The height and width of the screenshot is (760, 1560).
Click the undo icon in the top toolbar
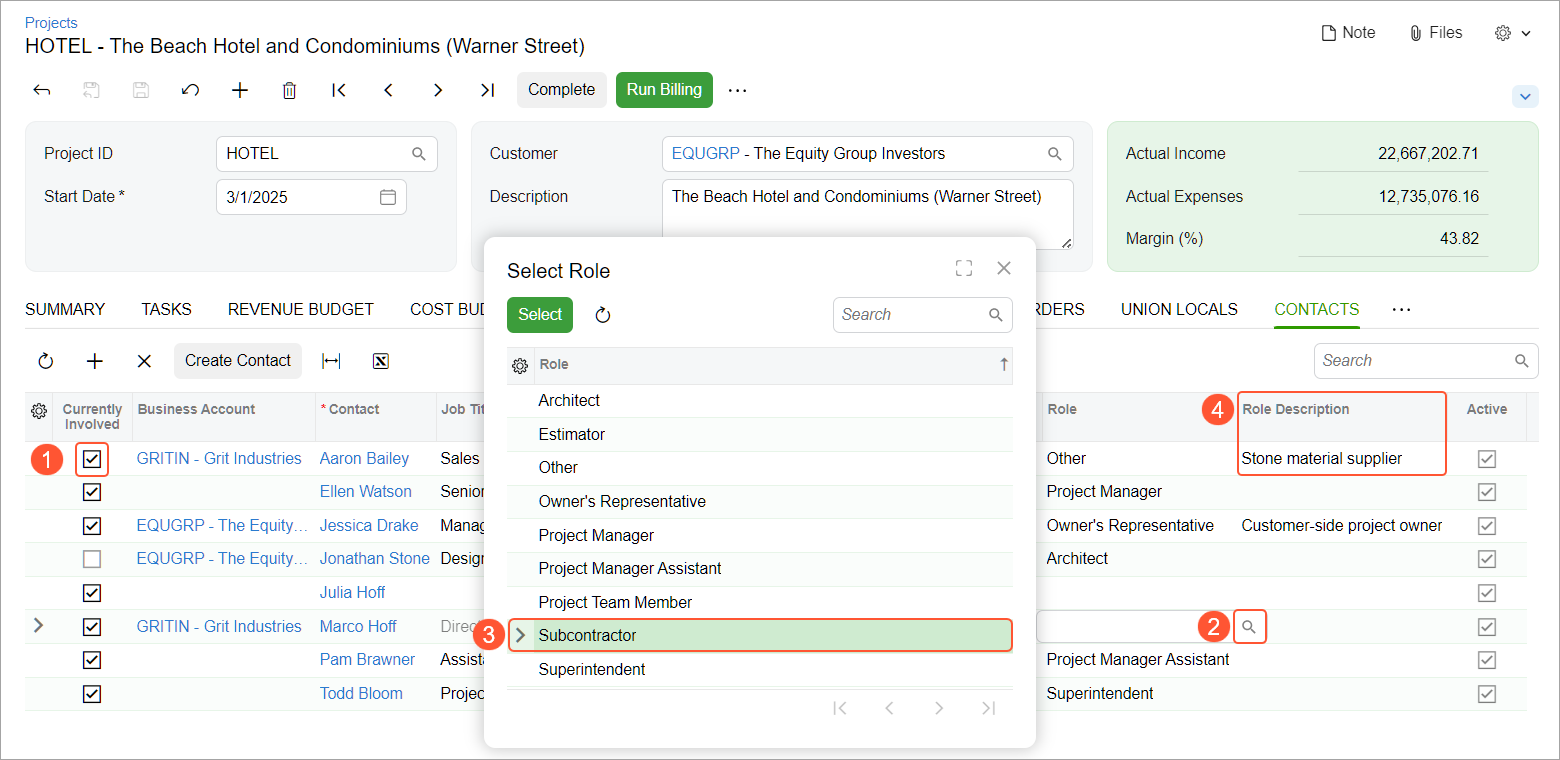(190, 90)
